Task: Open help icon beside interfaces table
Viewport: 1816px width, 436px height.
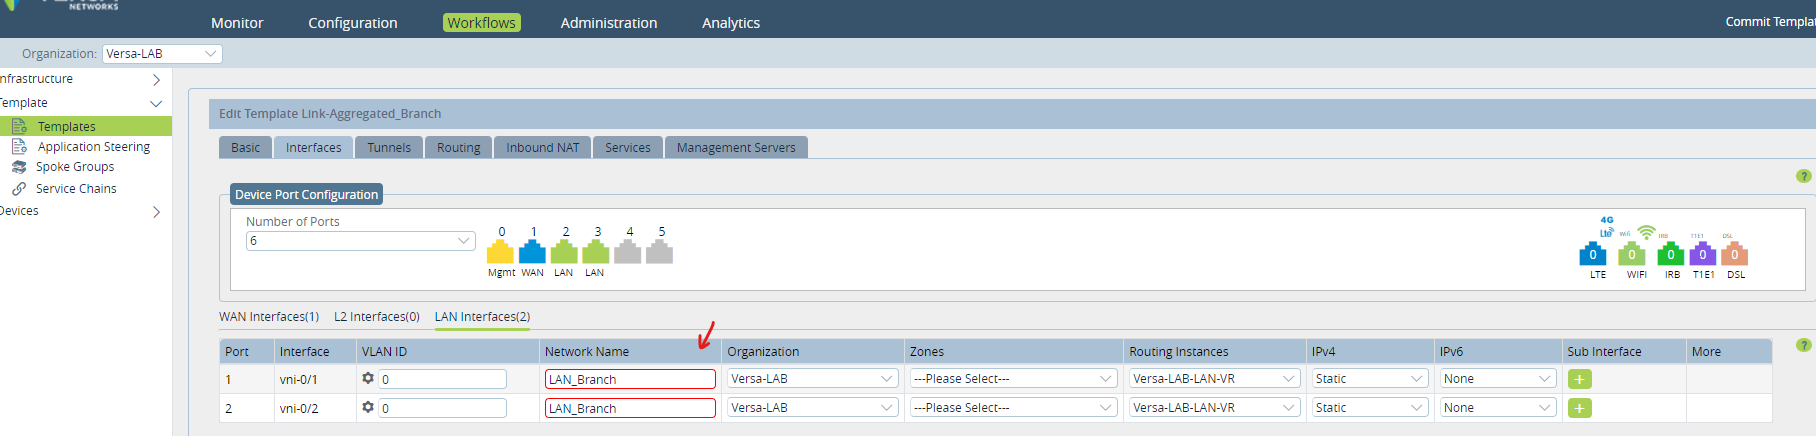Action: (1804, 345)
